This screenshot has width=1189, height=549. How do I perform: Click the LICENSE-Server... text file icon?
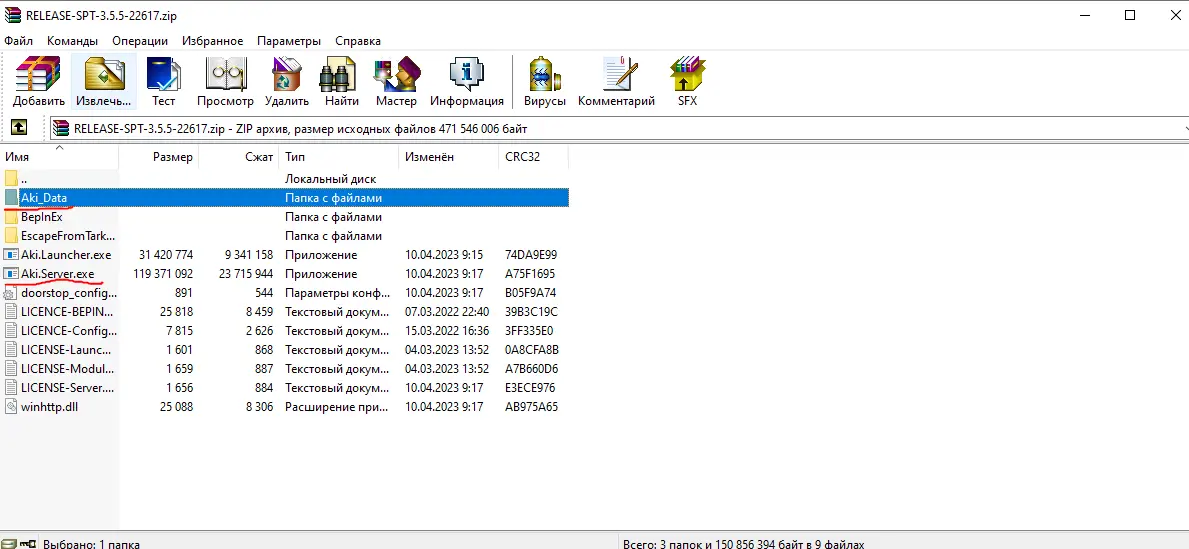click(x=11, y=387)
